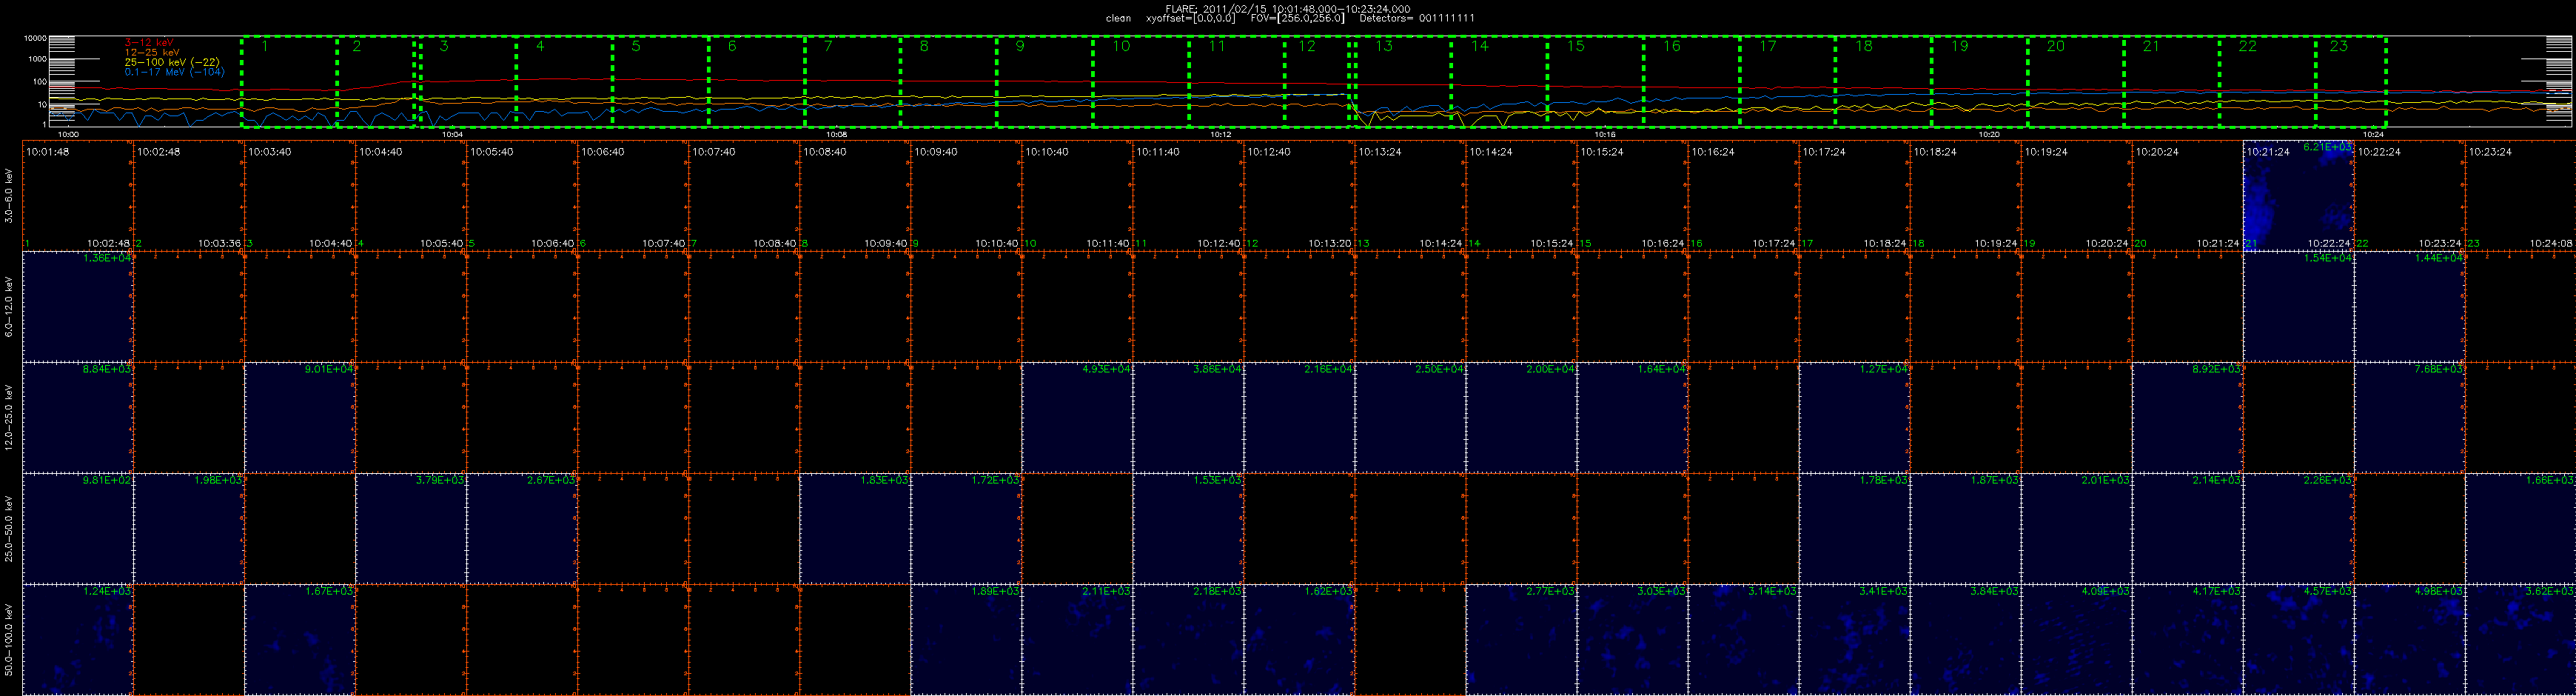Viewport: 2576px width, 696px height.
Task: Open the 25.0-50.0 keV image at 10:04:40
Action: click(x=411, y=529)
